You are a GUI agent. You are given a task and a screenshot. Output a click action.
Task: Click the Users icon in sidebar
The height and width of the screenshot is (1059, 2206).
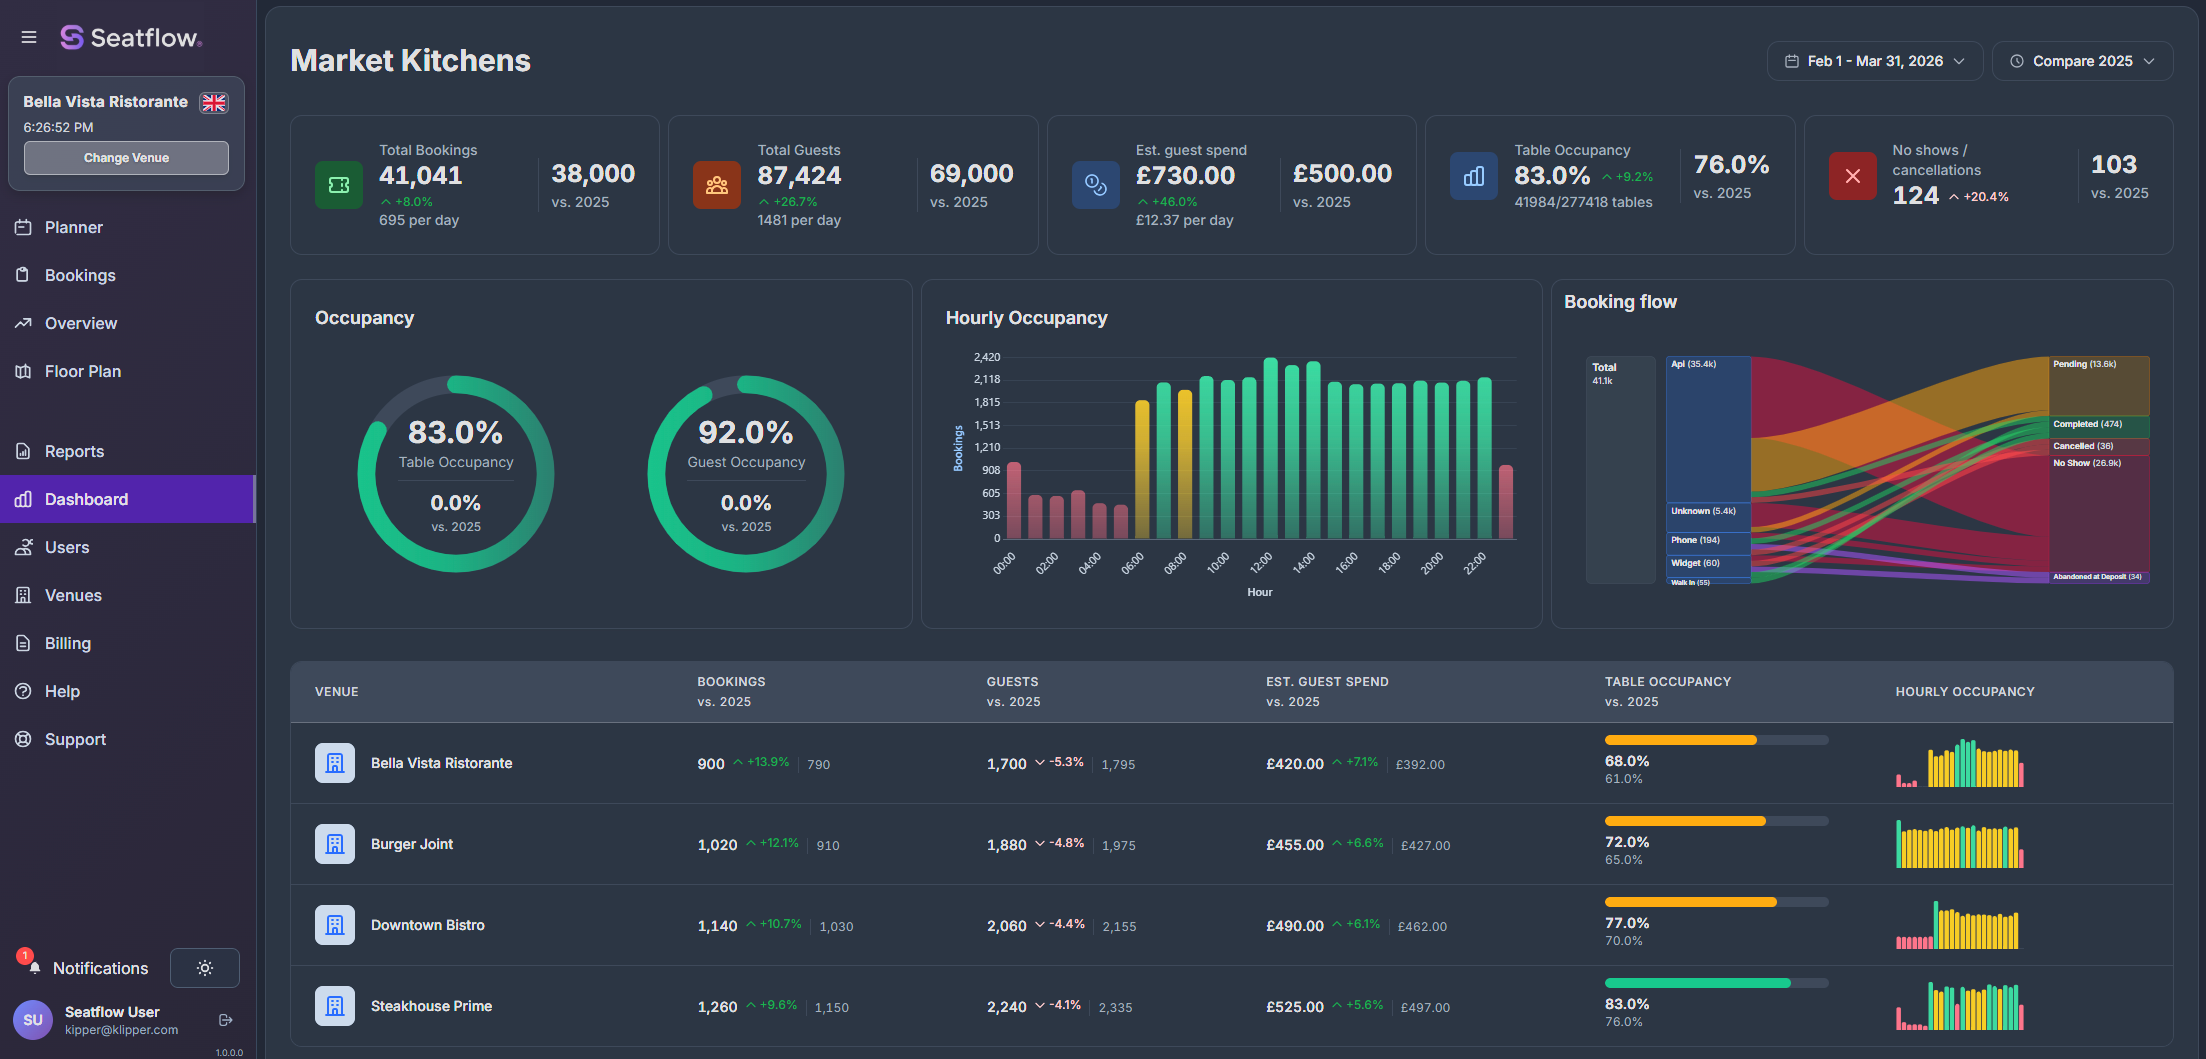(x=23, y=547)
